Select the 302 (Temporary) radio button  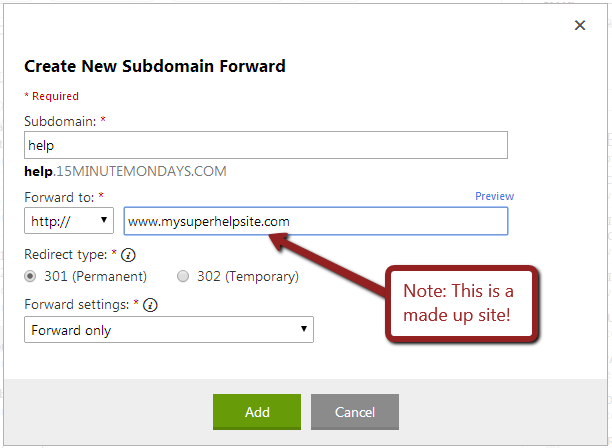(183, 276)
